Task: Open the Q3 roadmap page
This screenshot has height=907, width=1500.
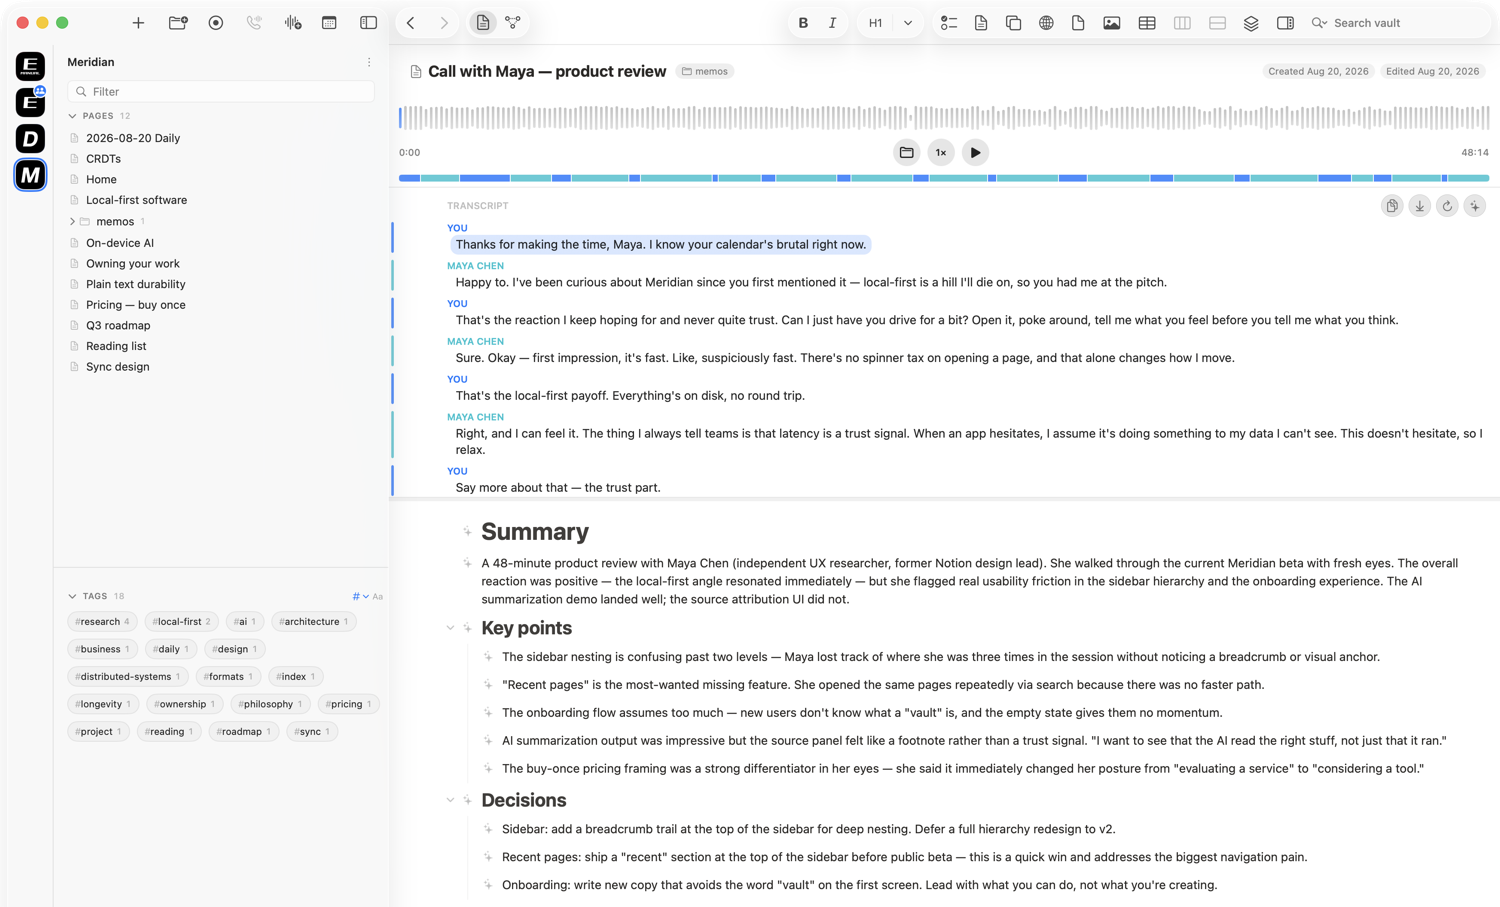Action: (x=118, y=325)
